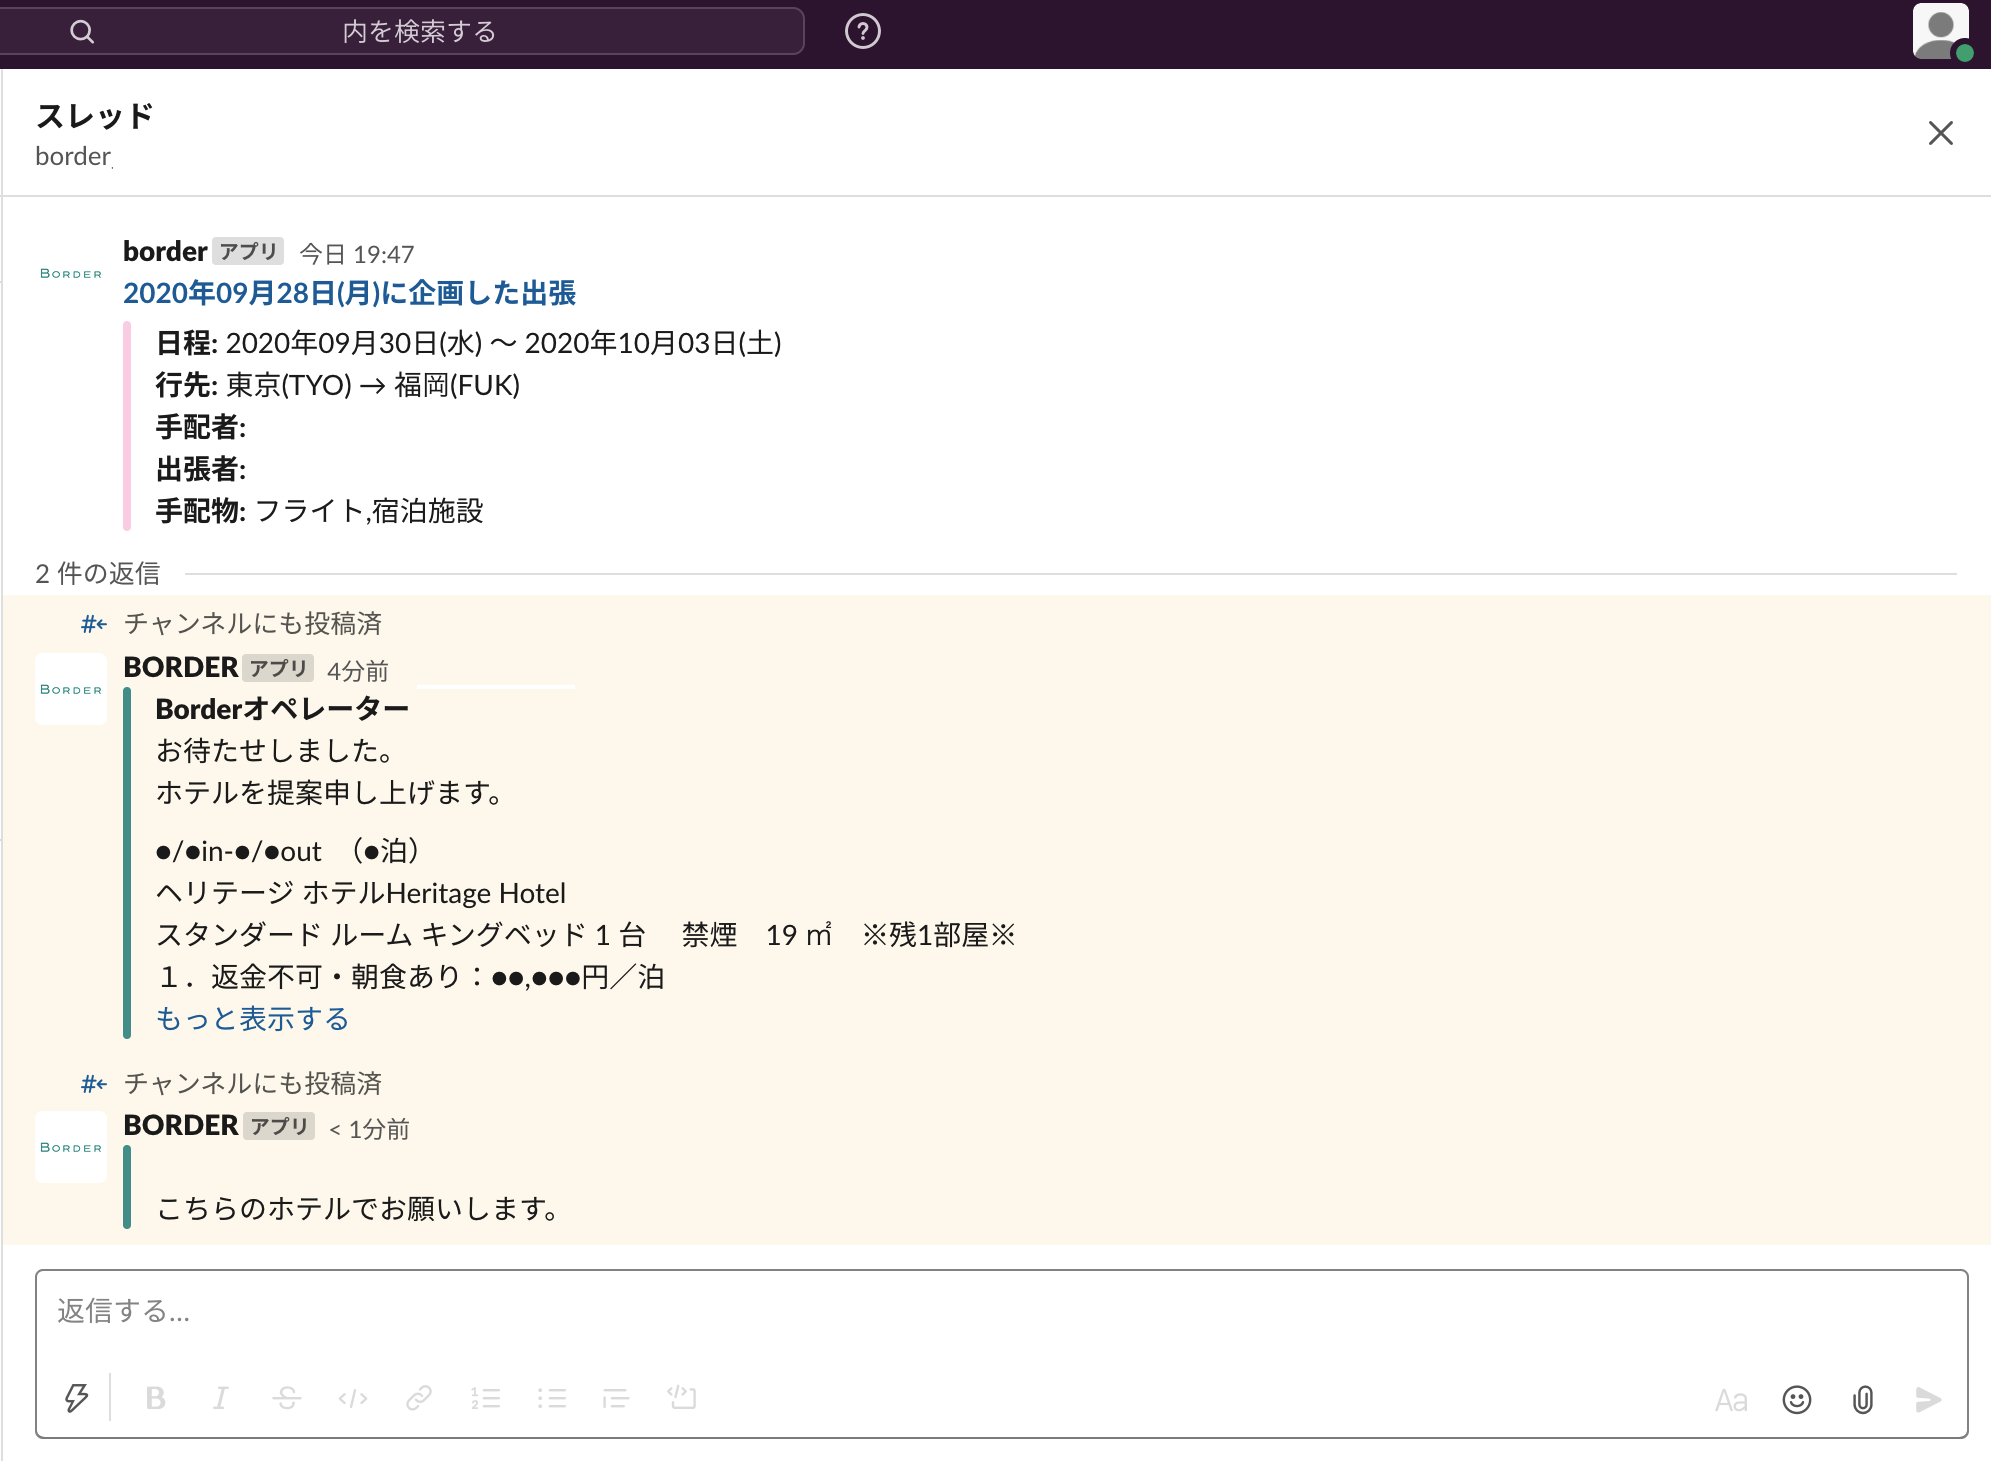Hide formatting toolbar with Aa icon
The width and height of the screenshot is (1993, 1461).
coord(1731,1400)
